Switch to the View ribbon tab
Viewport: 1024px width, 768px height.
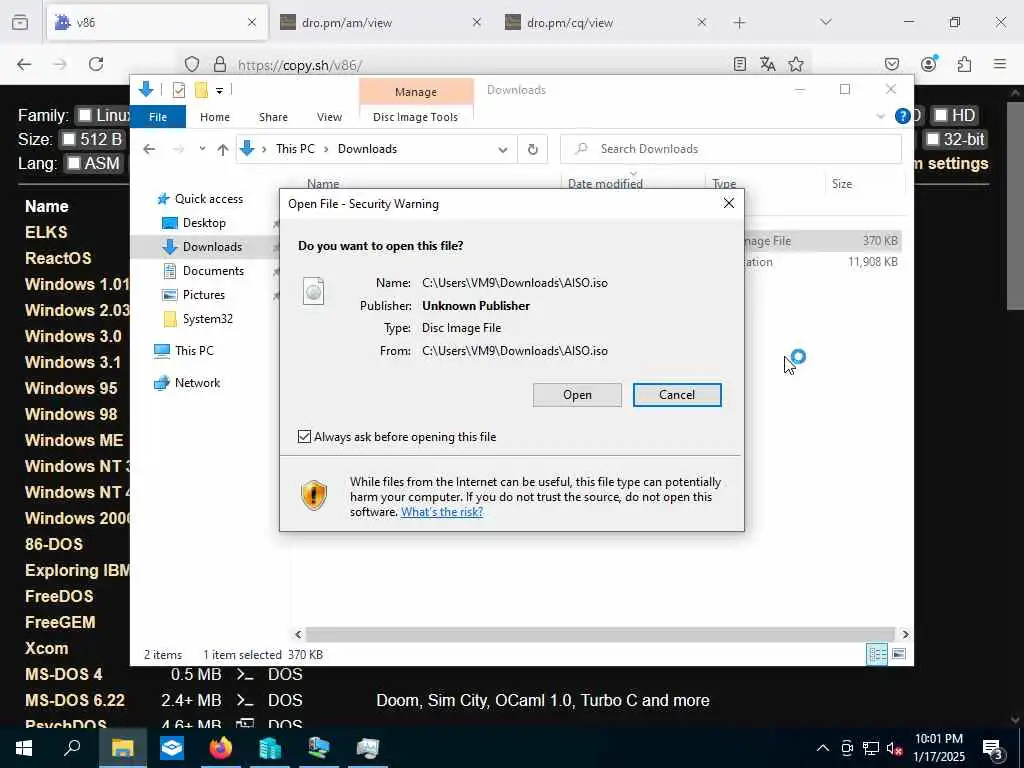pos(329,117)
